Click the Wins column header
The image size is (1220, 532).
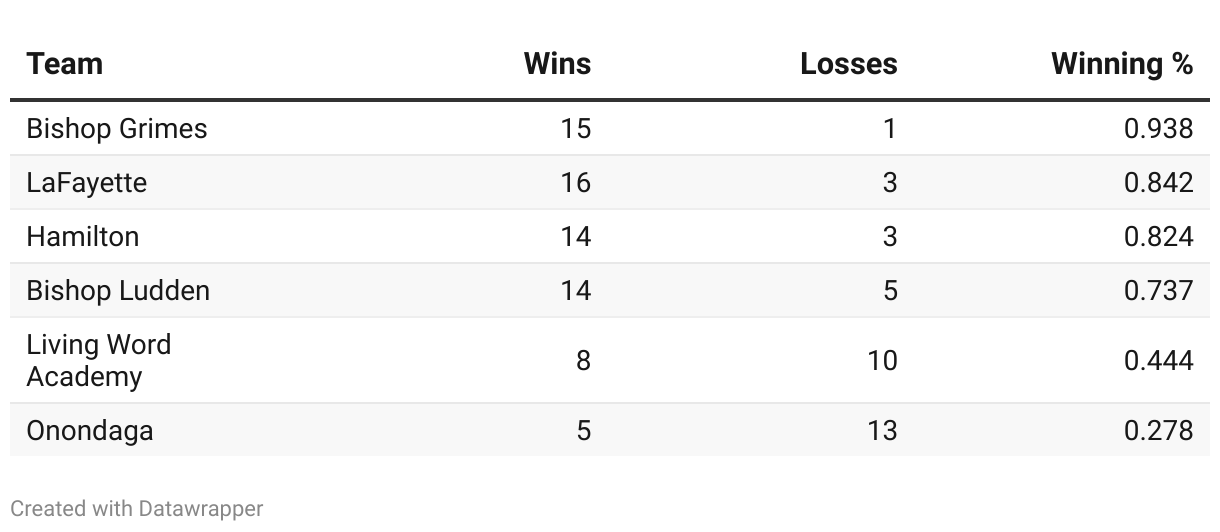coord(557,64)
